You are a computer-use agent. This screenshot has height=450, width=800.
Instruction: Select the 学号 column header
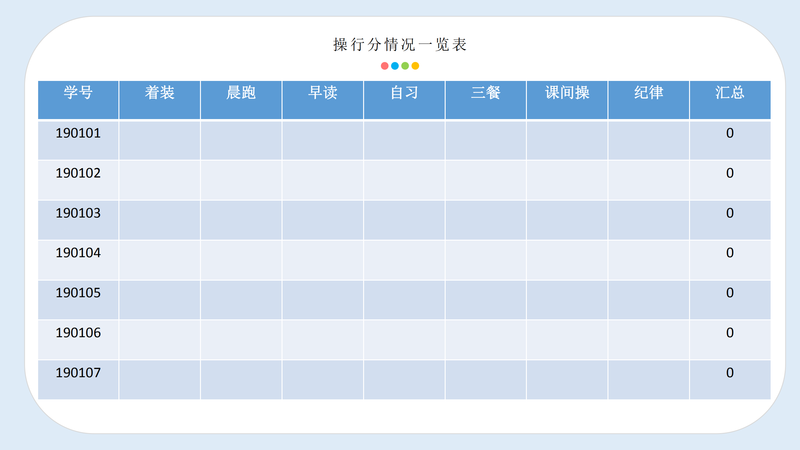(x=78, y=99)
